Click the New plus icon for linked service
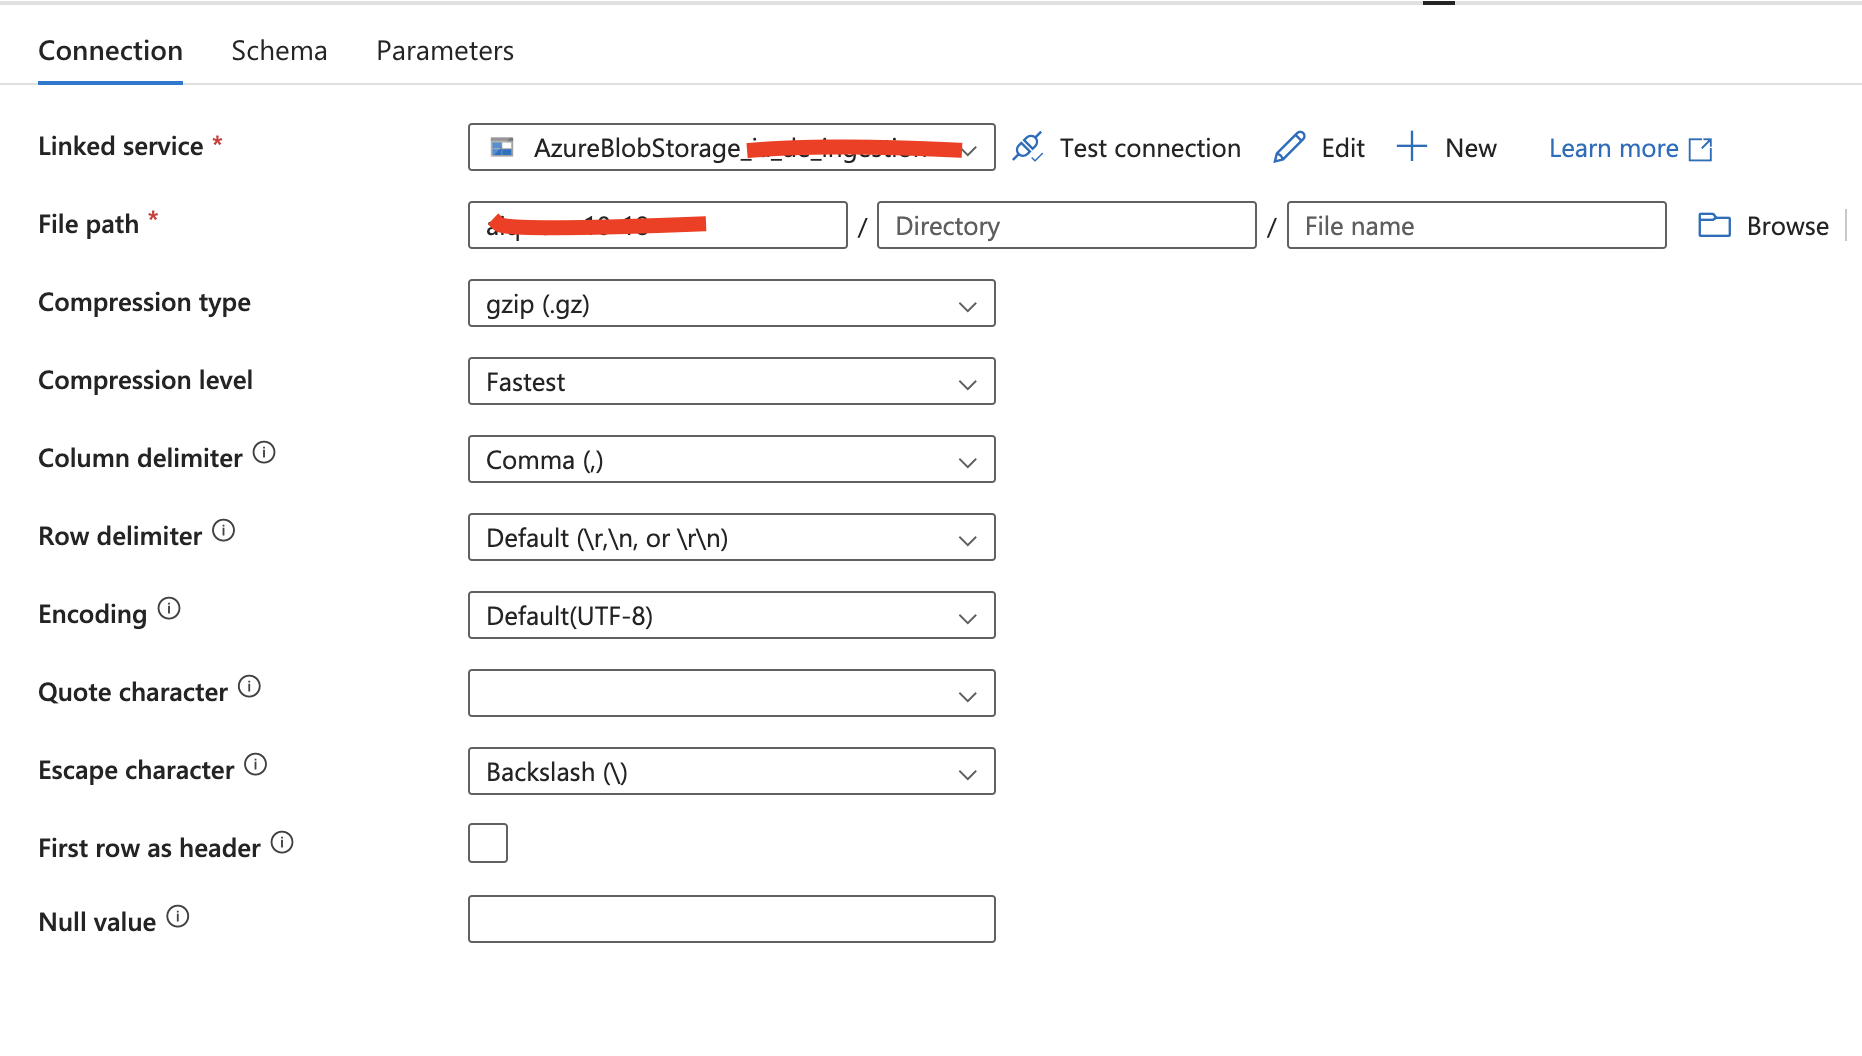 (1412, 147)
